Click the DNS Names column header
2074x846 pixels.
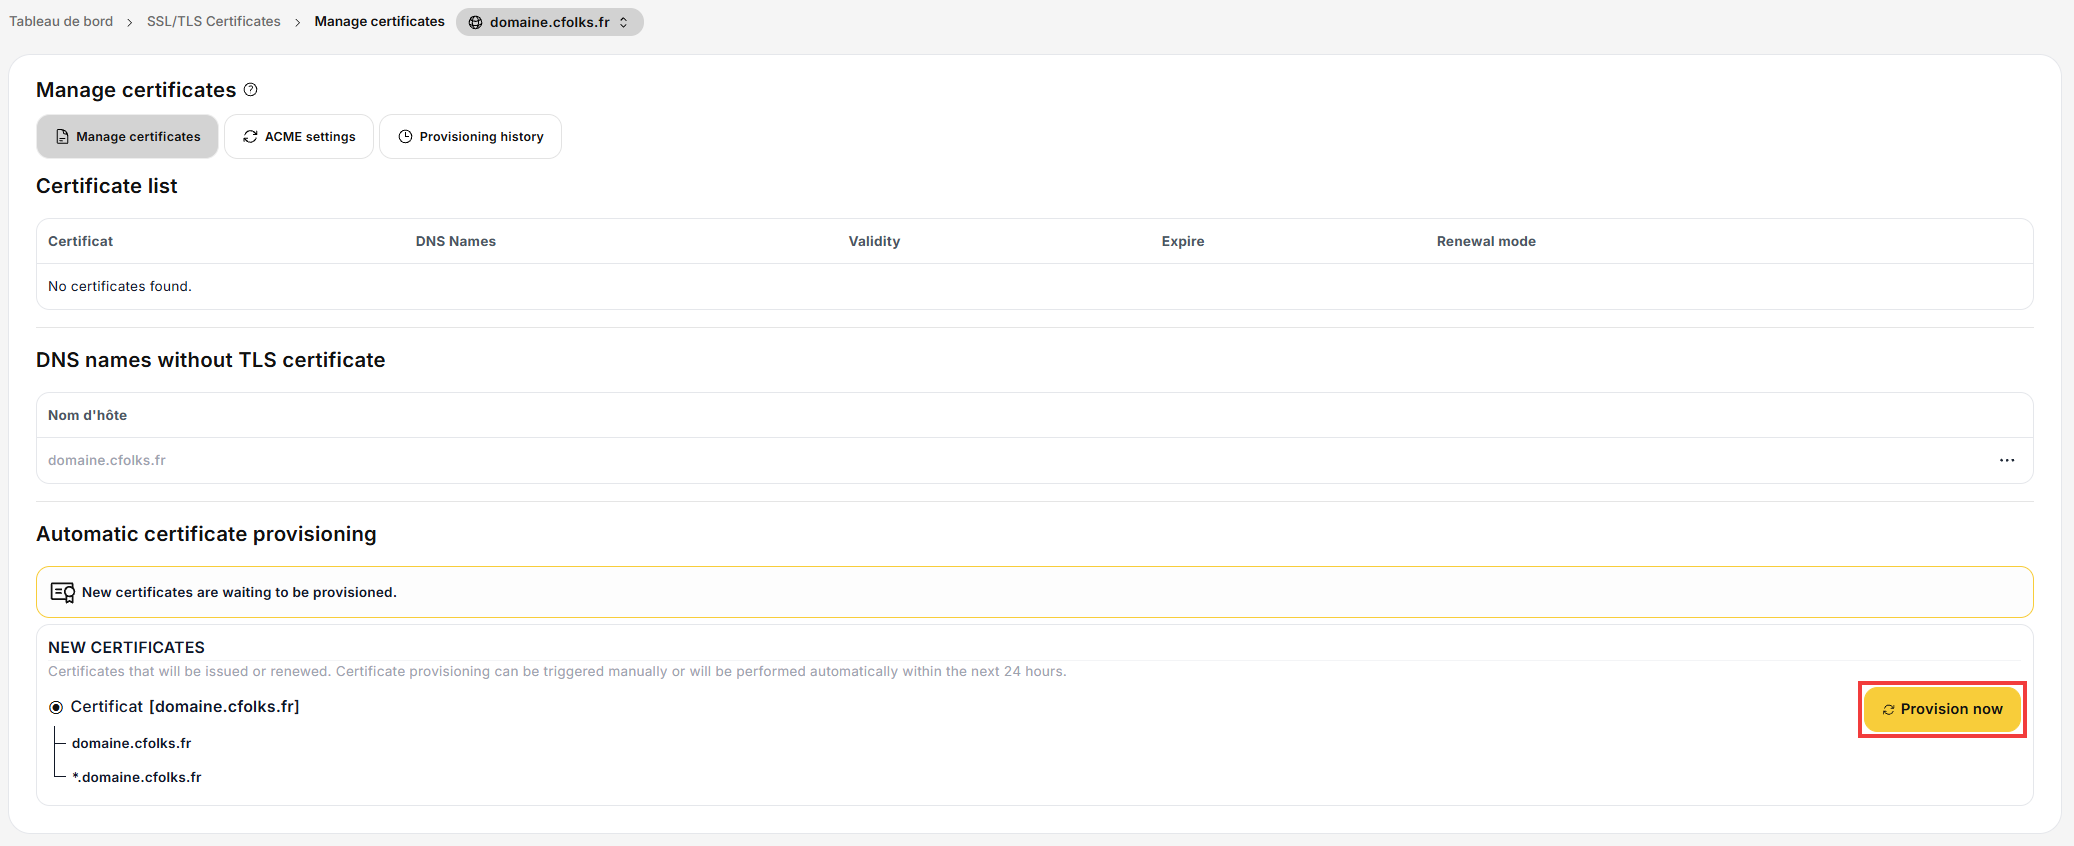[456, 241]
